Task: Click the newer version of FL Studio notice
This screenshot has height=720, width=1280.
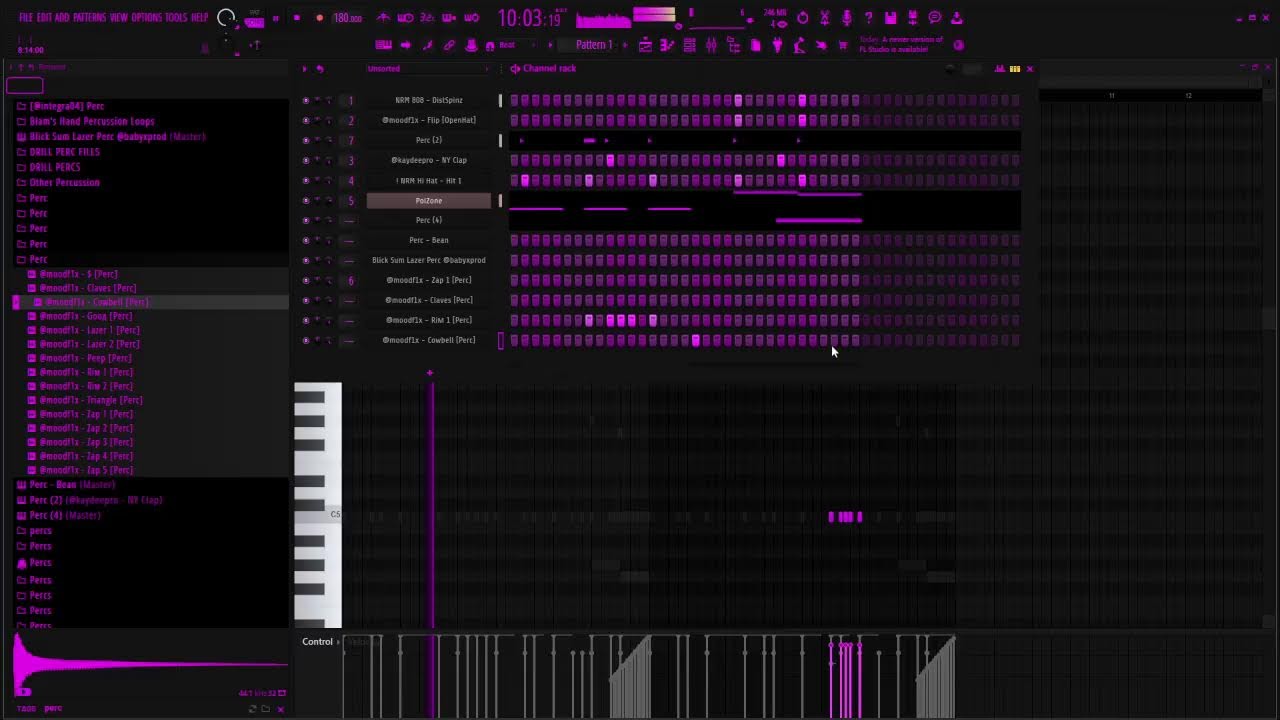Action: (x=900, y=45)
